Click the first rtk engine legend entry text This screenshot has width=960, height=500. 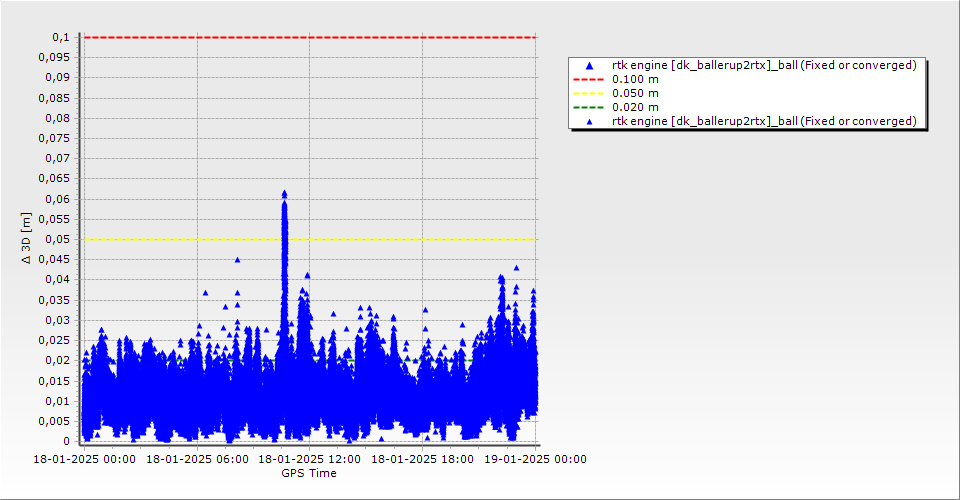[x=763, y=65]
